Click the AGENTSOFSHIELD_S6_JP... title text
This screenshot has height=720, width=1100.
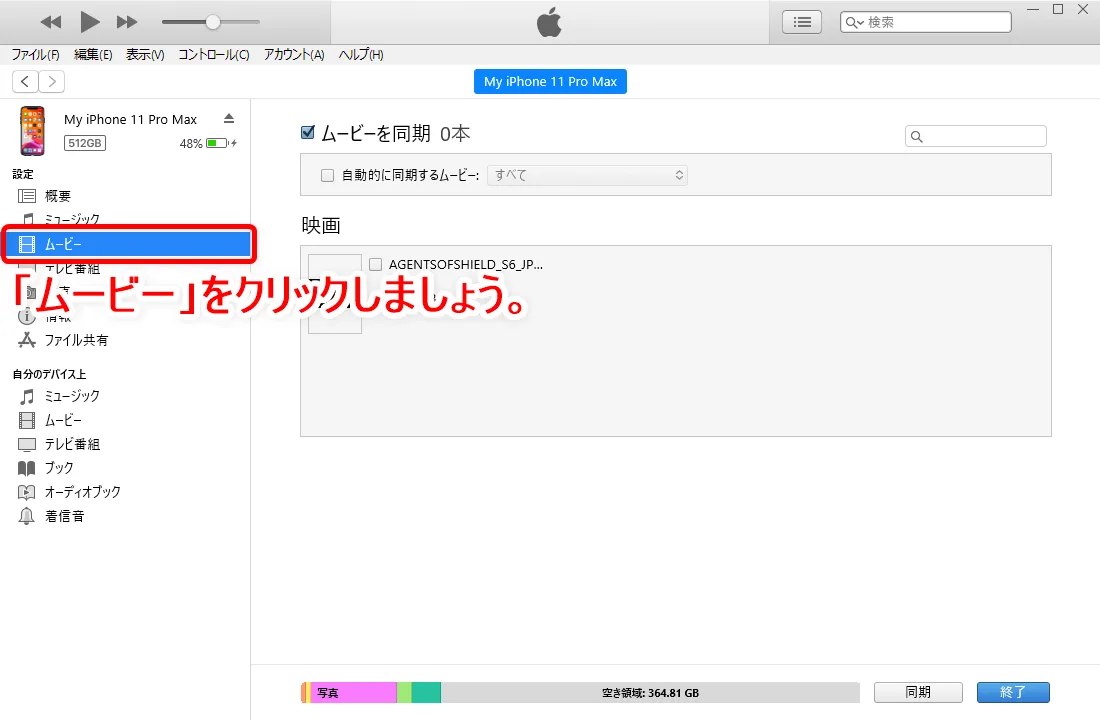tap(466, 265)
